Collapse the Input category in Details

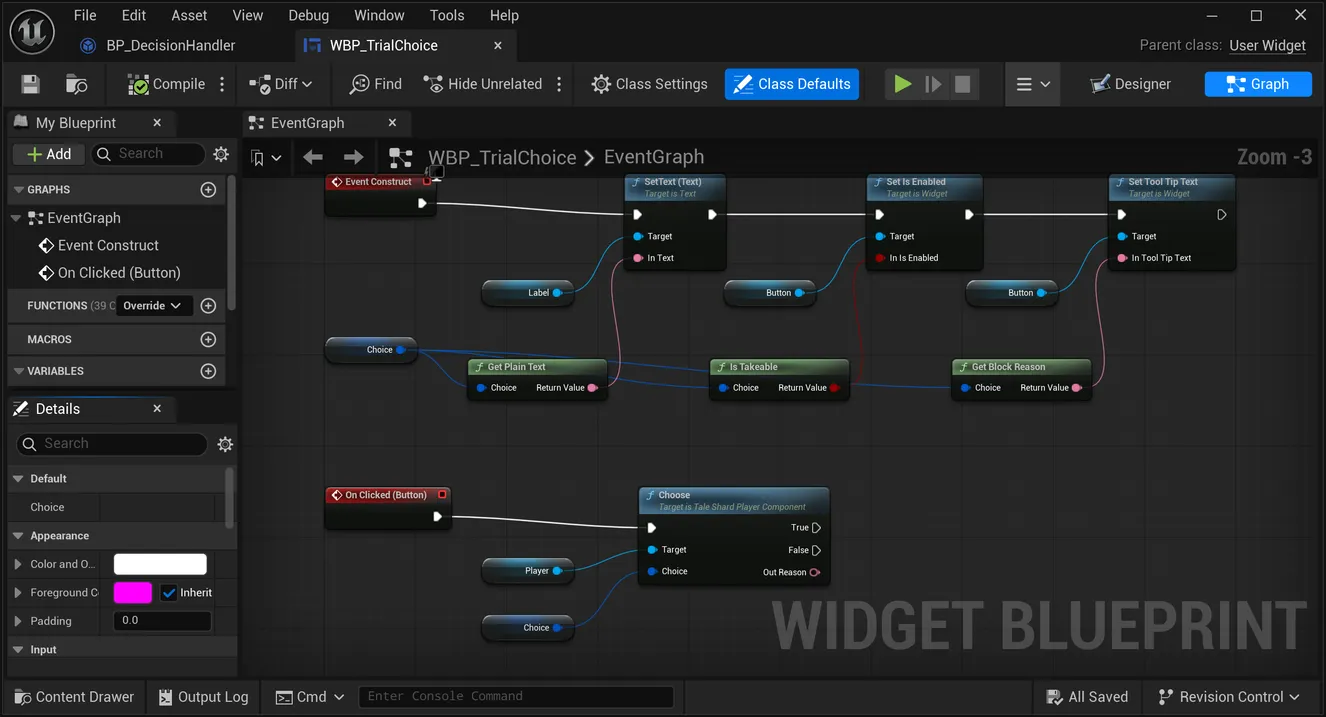pyautogui.click(x=18, y=650)
